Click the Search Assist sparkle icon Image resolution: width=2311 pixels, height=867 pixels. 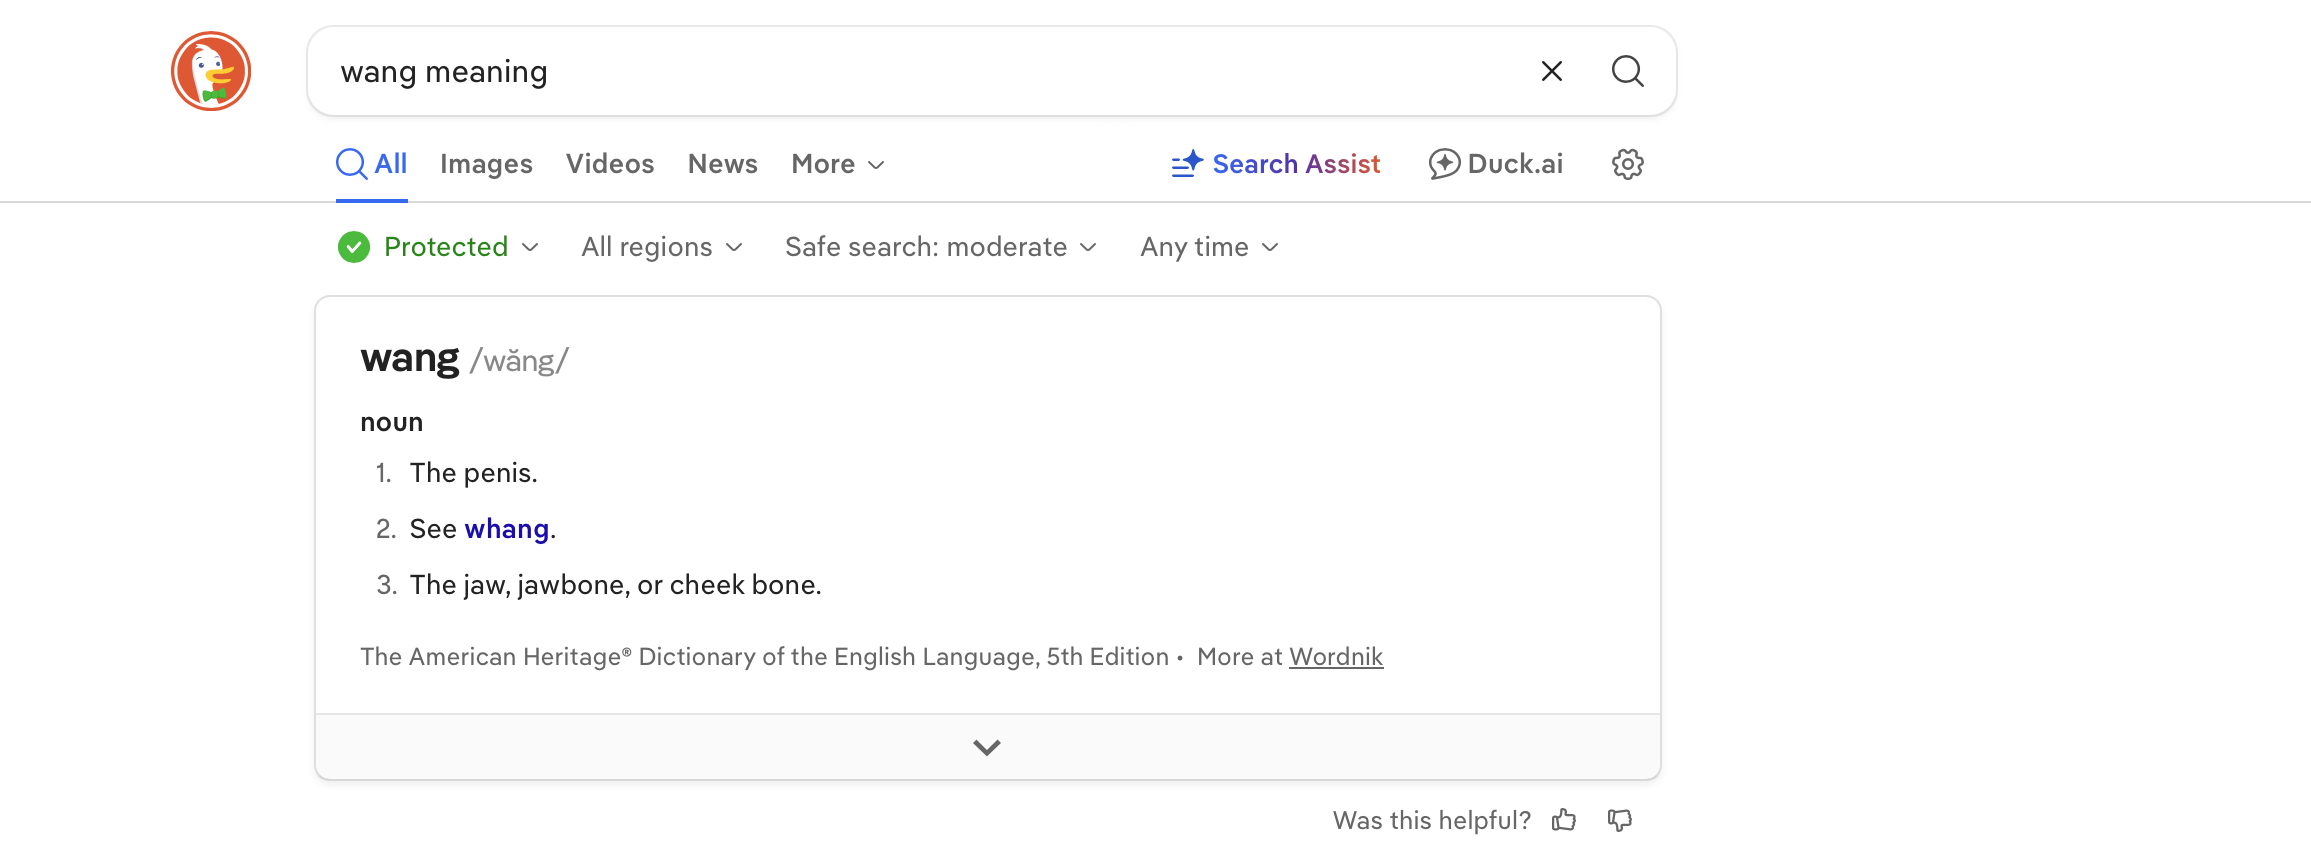[x=1187, y=164]
